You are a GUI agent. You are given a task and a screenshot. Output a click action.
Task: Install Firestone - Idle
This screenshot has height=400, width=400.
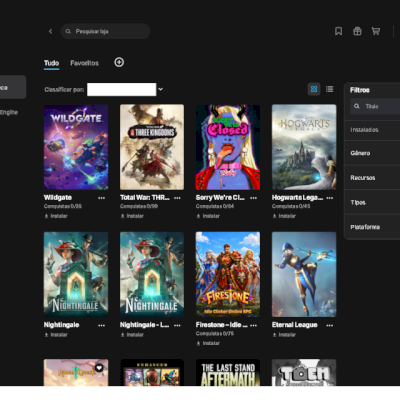coord(208,343)
